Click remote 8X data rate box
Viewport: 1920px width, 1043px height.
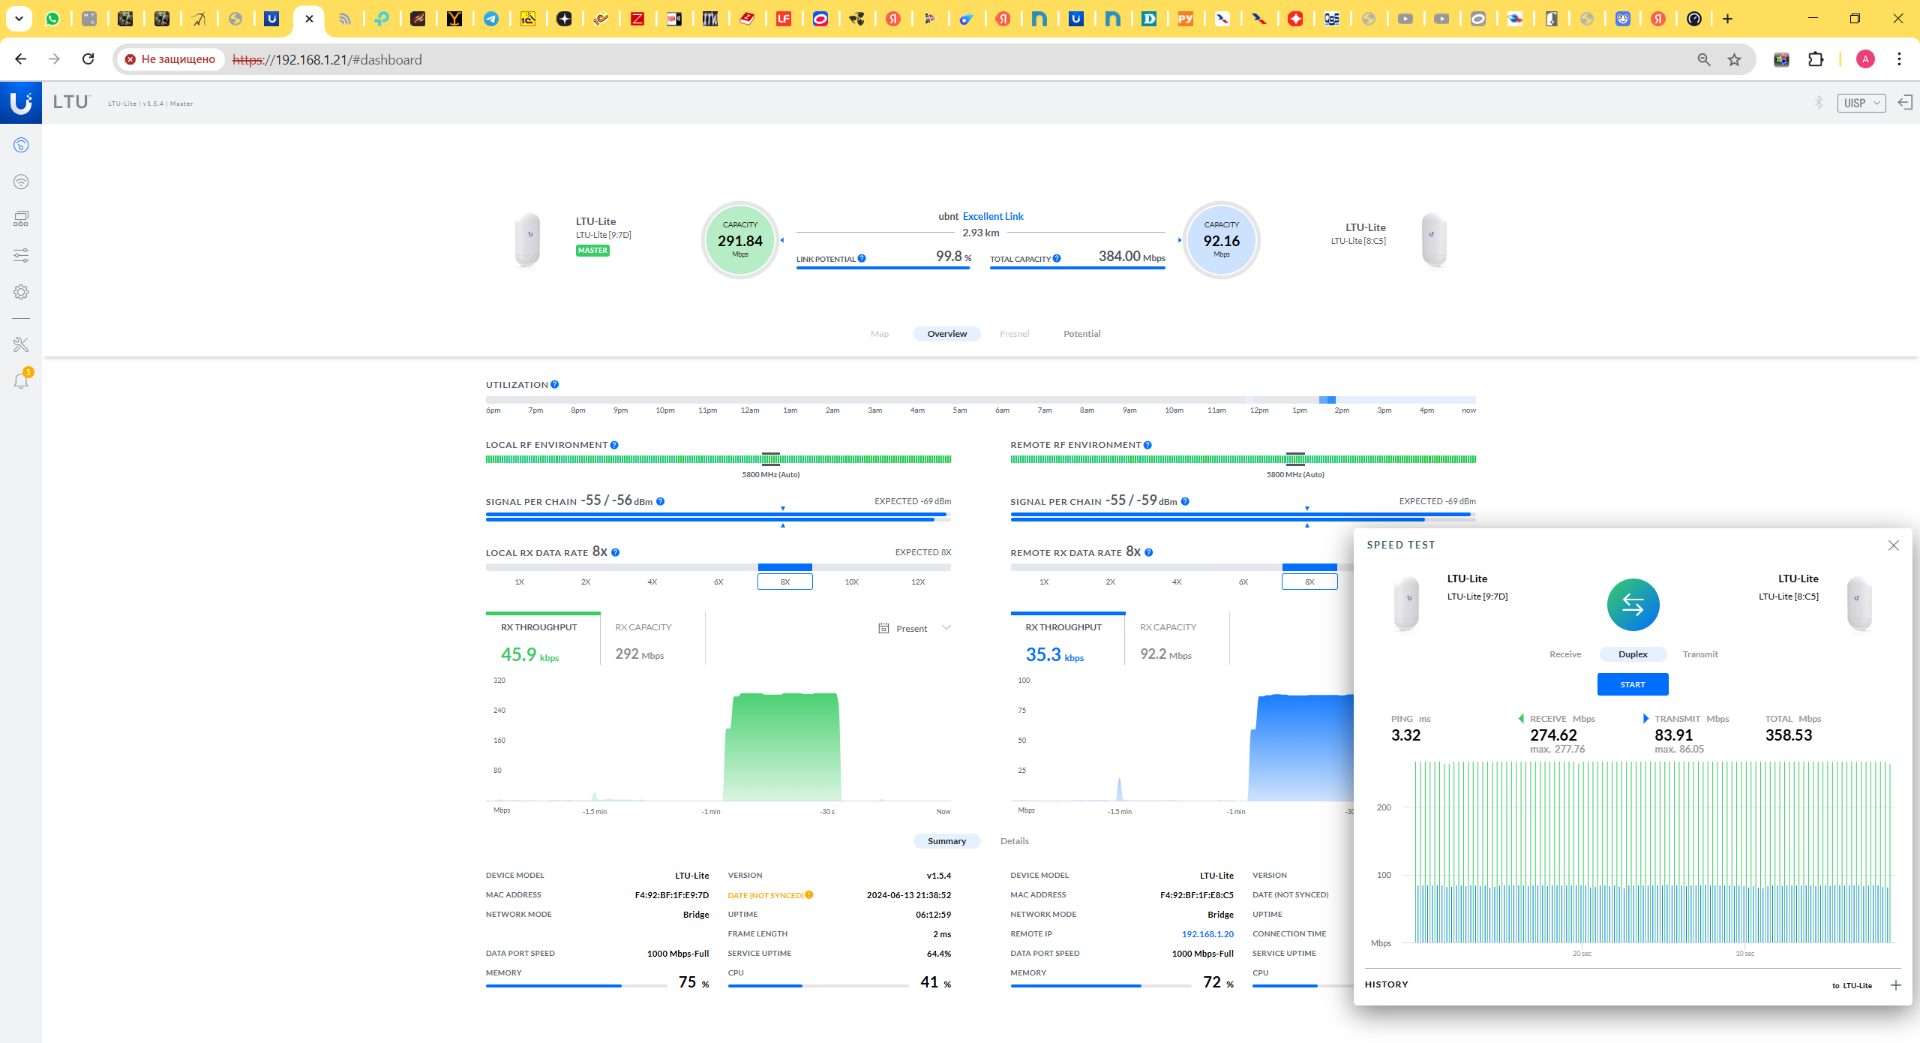pyautogui.click(x=1310, y=581)
